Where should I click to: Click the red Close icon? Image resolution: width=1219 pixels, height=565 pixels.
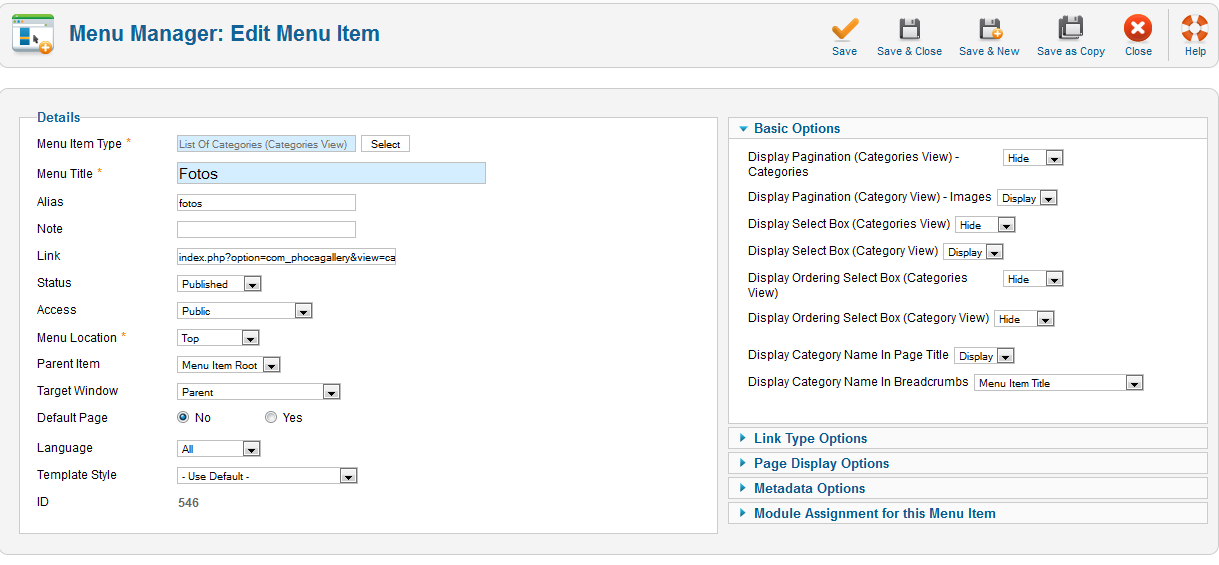click(1137, 29)
